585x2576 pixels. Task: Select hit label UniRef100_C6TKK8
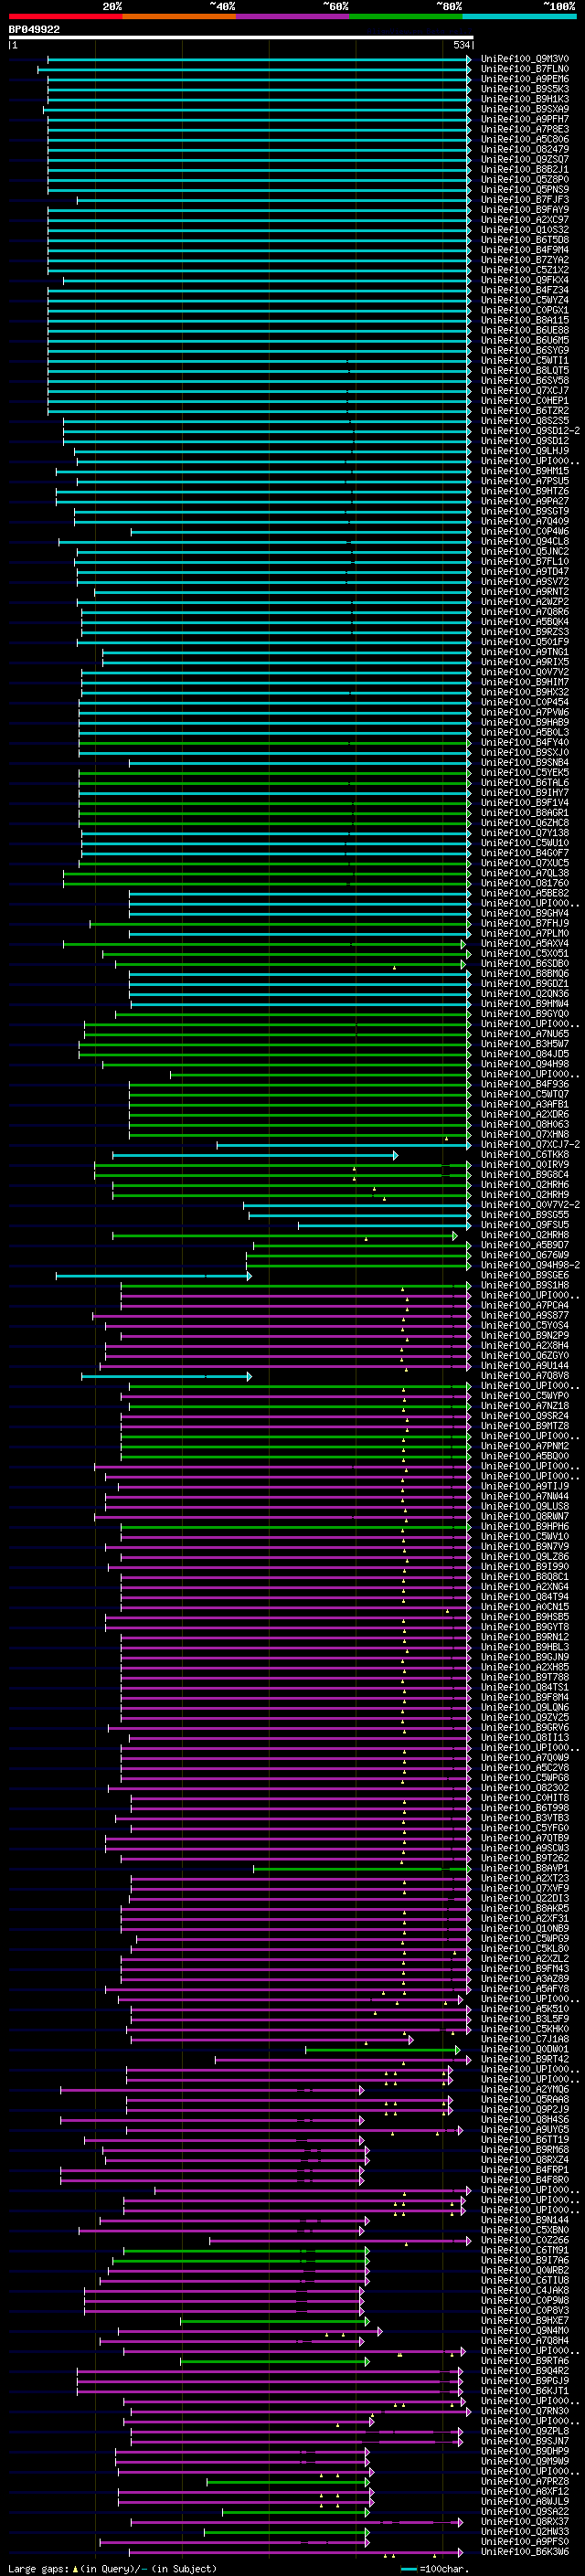(525, 1155)
